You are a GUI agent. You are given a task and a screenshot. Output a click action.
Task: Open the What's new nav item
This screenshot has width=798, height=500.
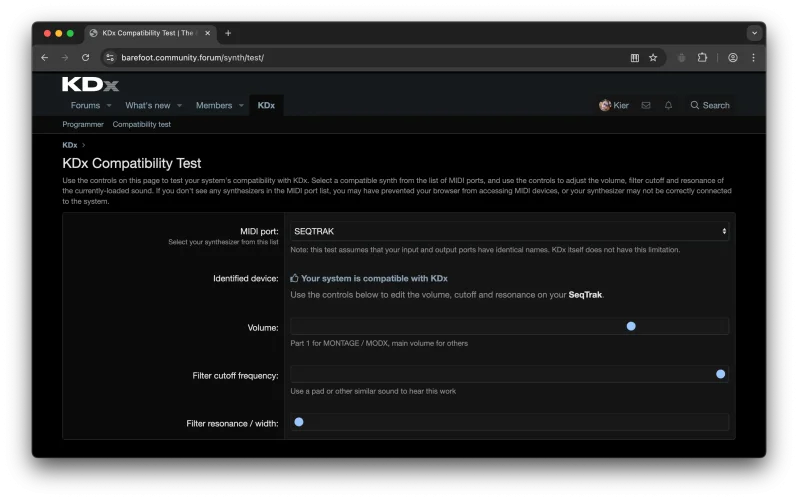tap(148, 105)
